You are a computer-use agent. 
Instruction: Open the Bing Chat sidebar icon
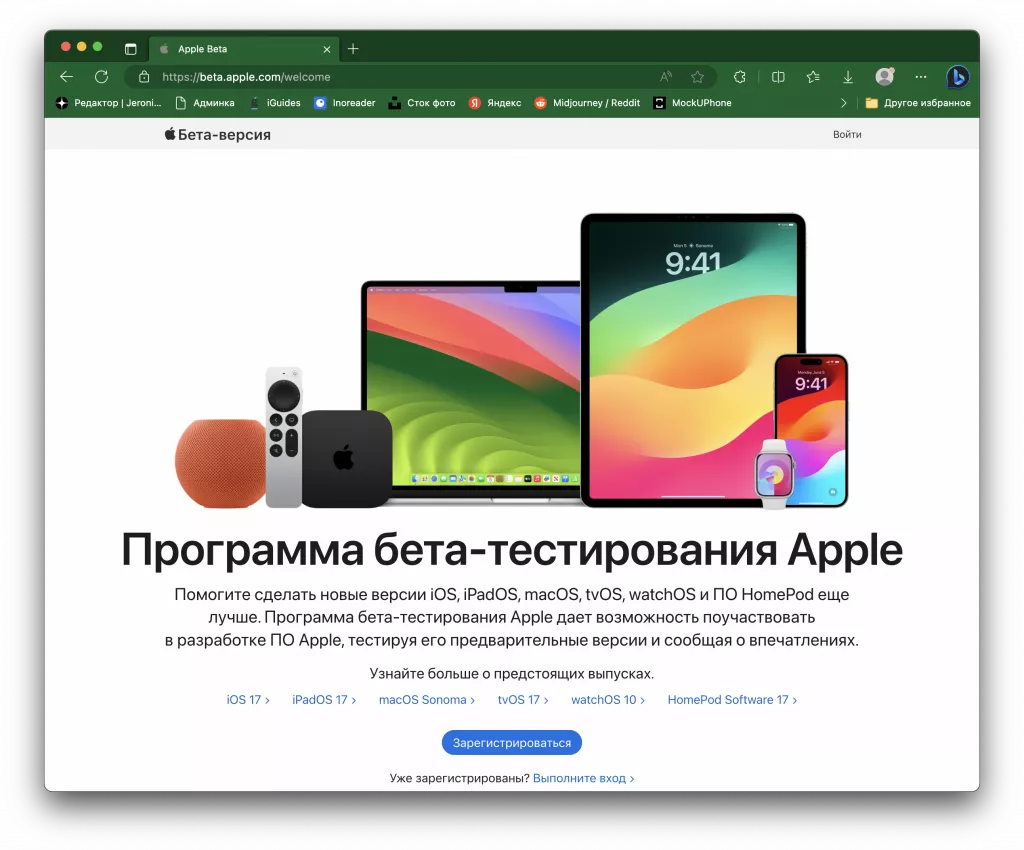[x=957, y=76]
